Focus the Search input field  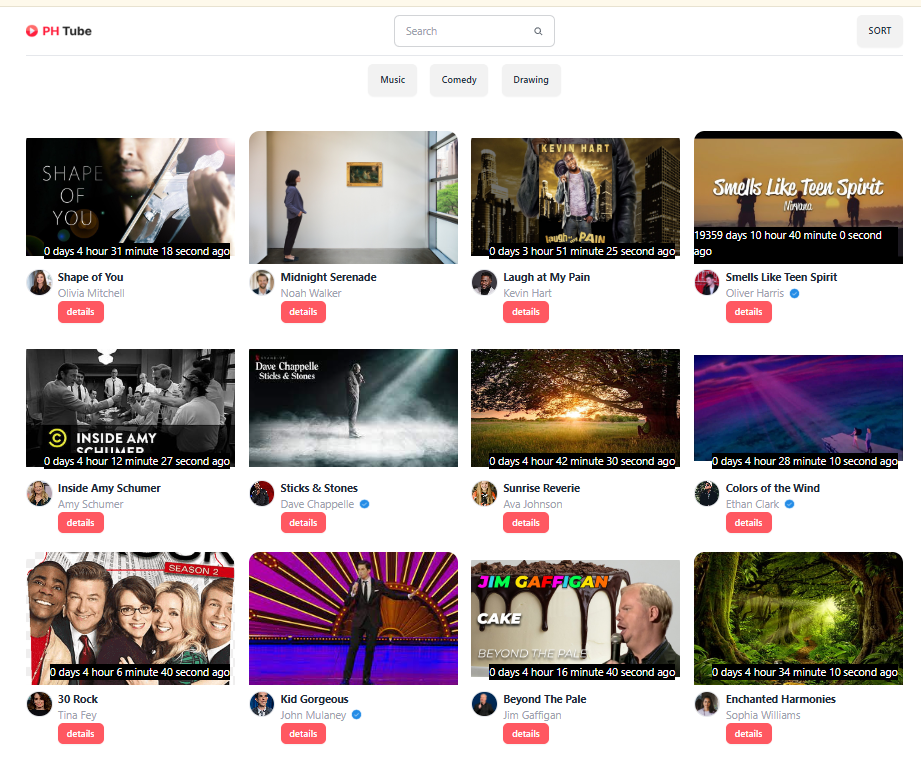click(462, 31)
